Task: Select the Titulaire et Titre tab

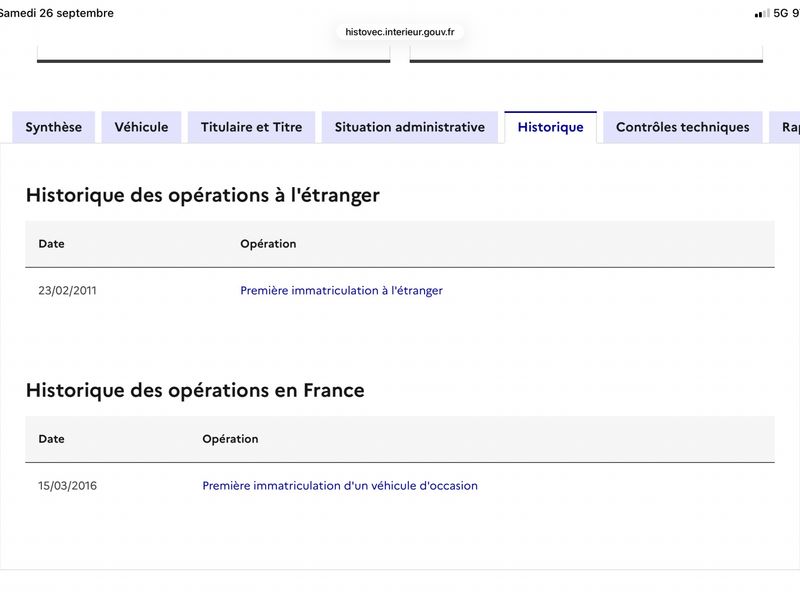Action: point(252,127)
